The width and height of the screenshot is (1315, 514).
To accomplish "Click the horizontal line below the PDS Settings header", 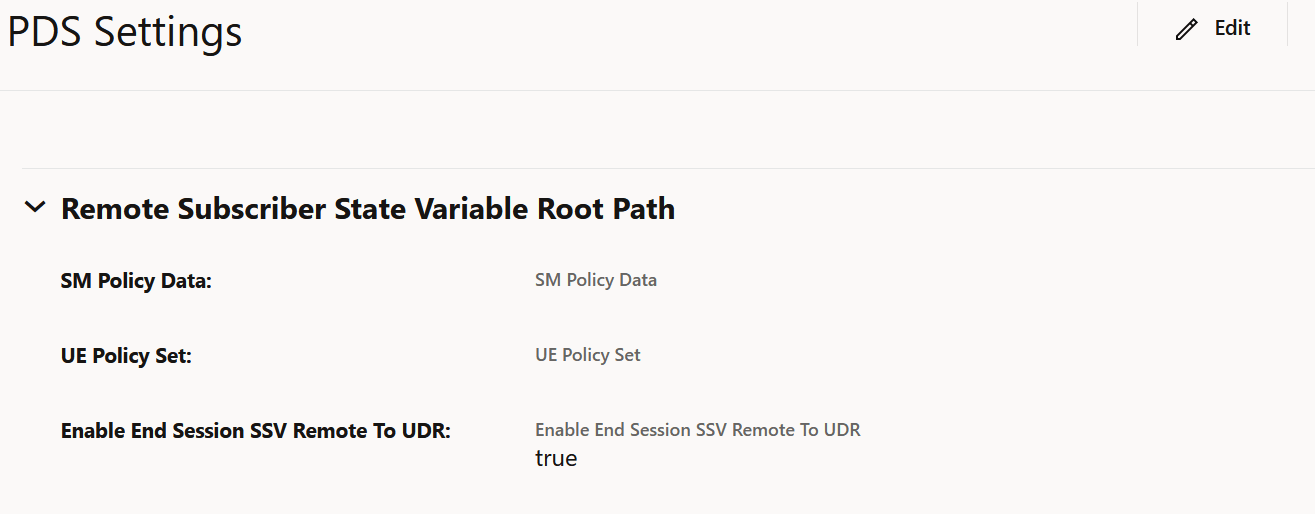I will click(657, 90).
